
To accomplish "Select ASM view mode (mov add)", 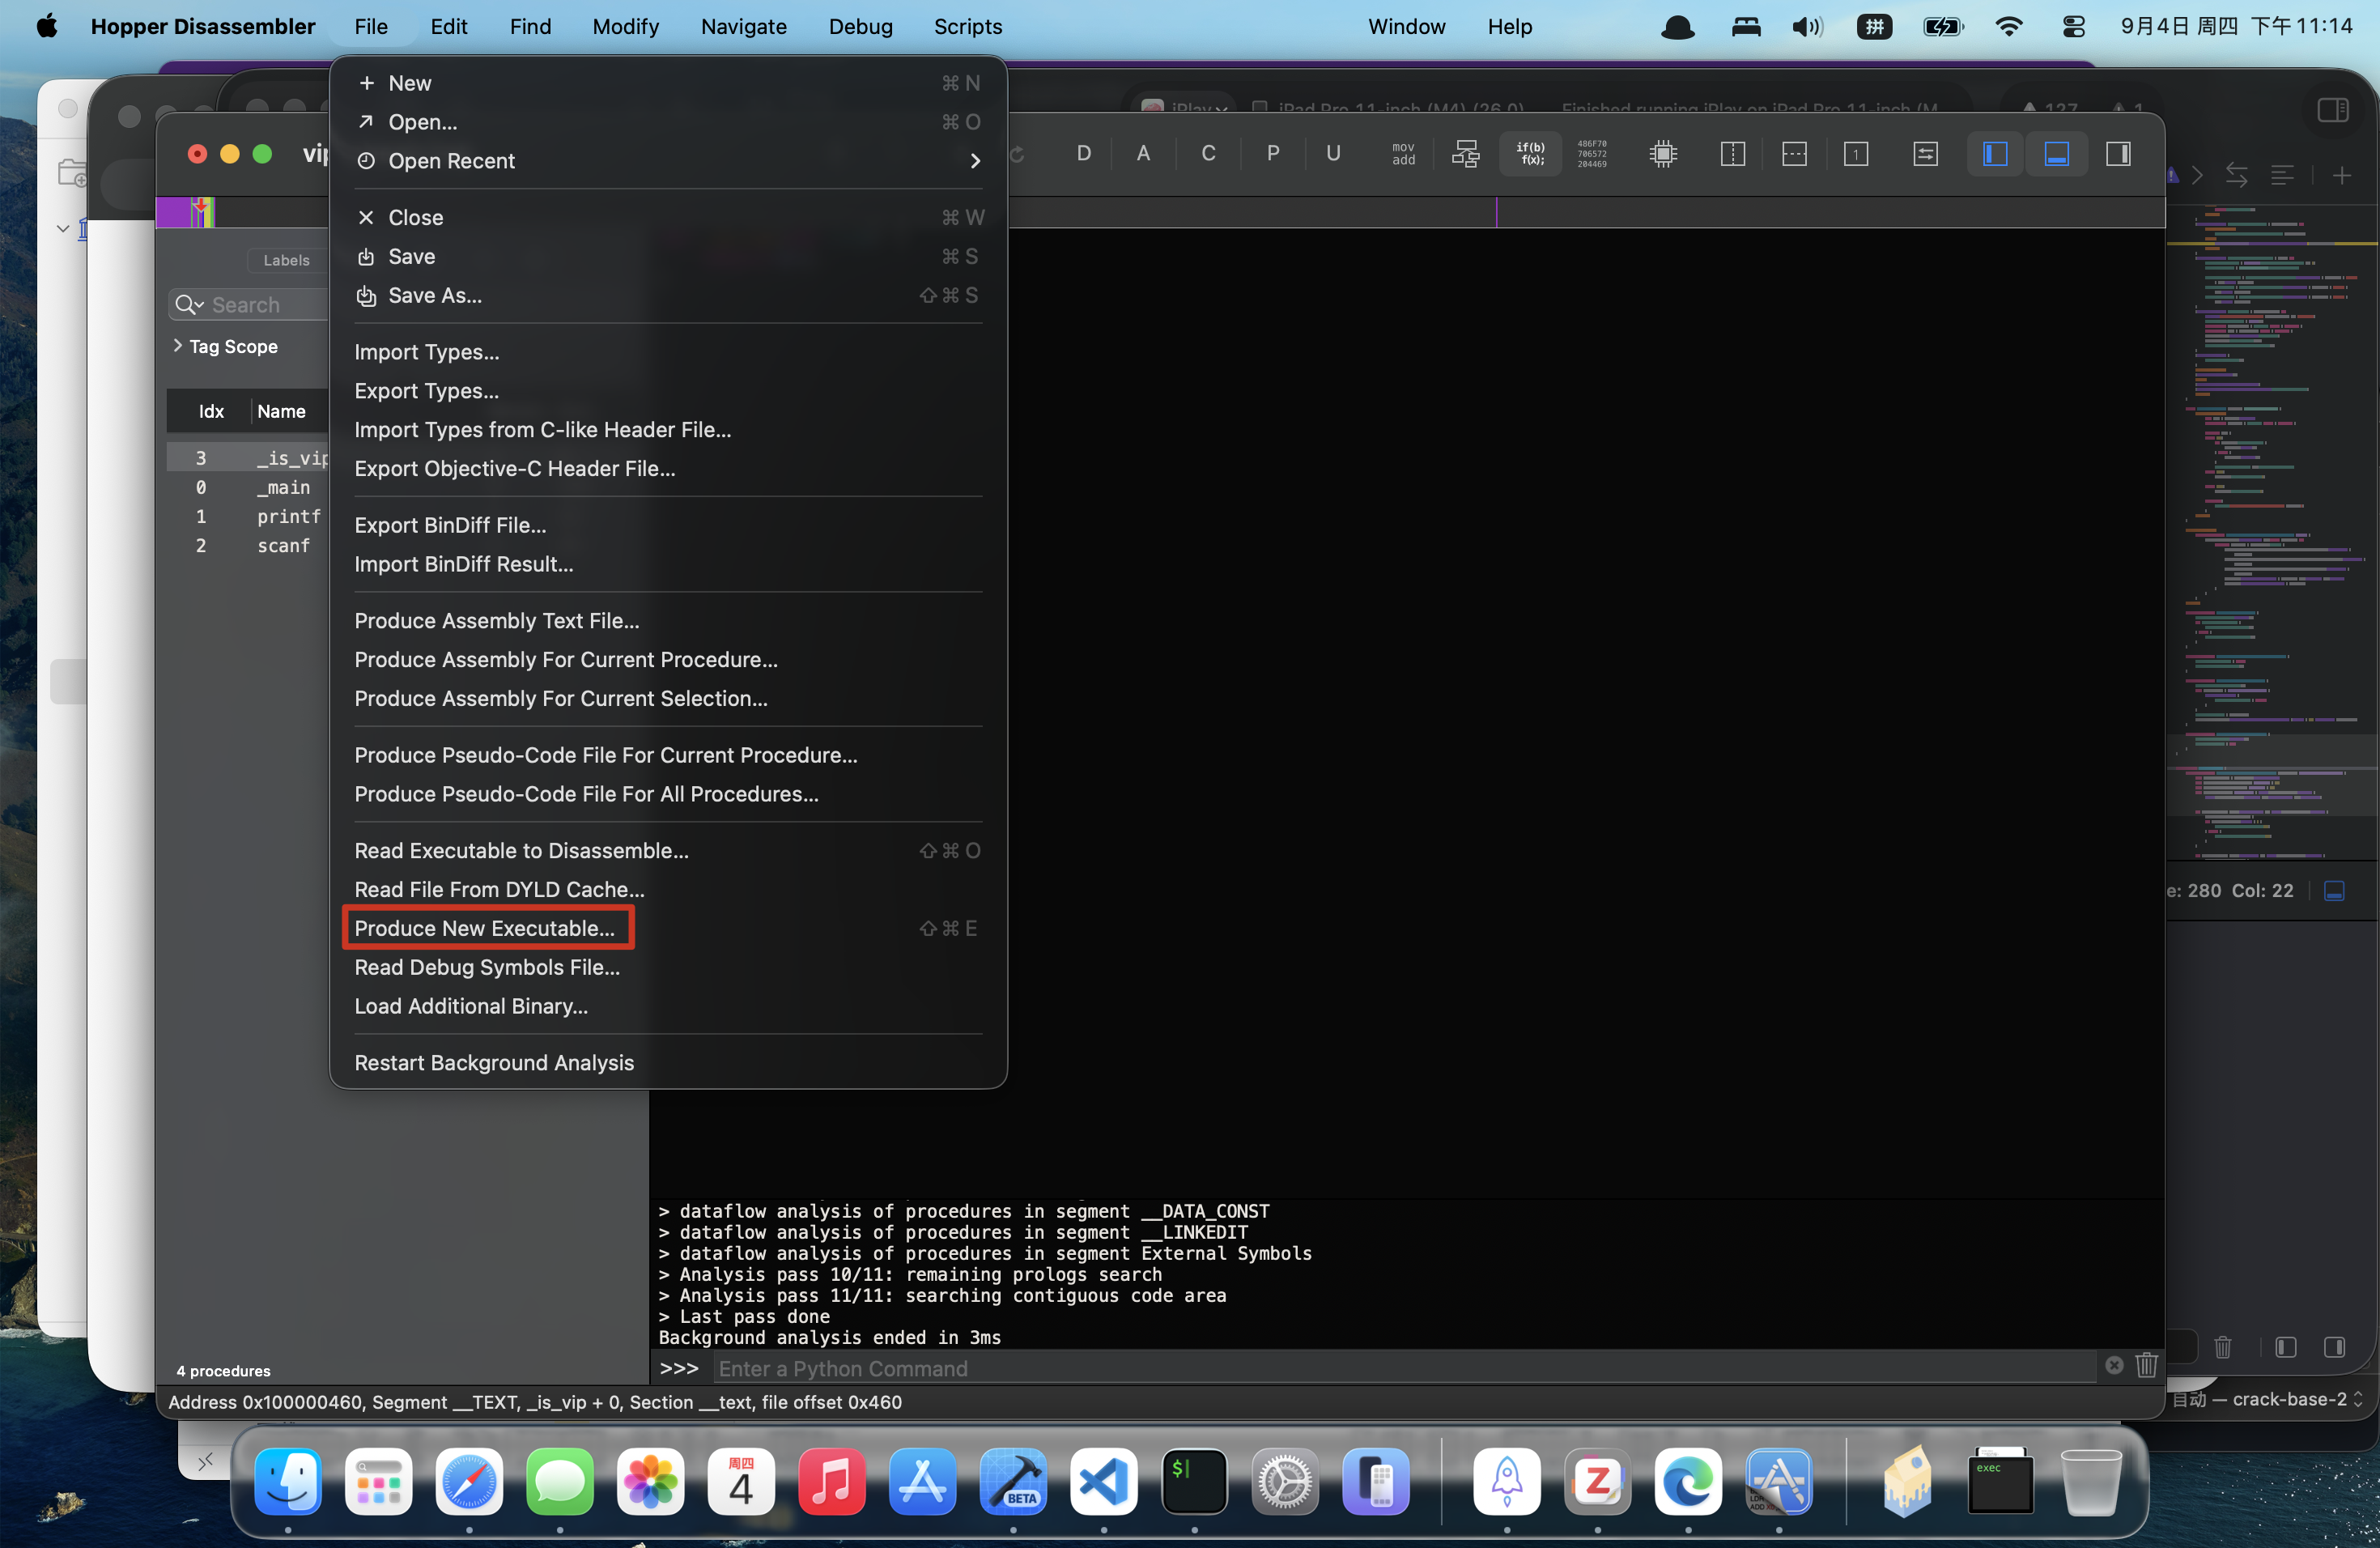I will tap(1403, 154).
